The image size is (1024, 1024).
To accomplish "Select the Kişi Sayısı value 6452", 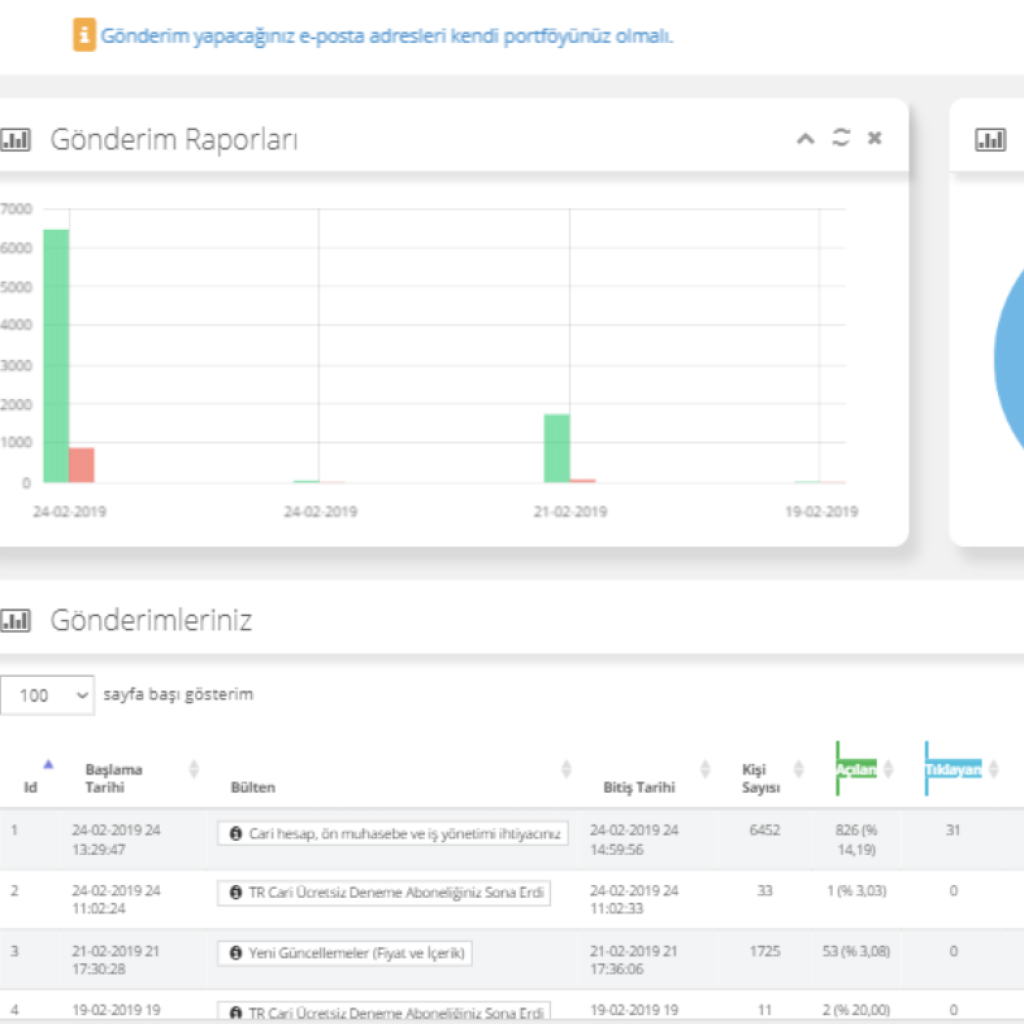I will click(x=765, y=830).
